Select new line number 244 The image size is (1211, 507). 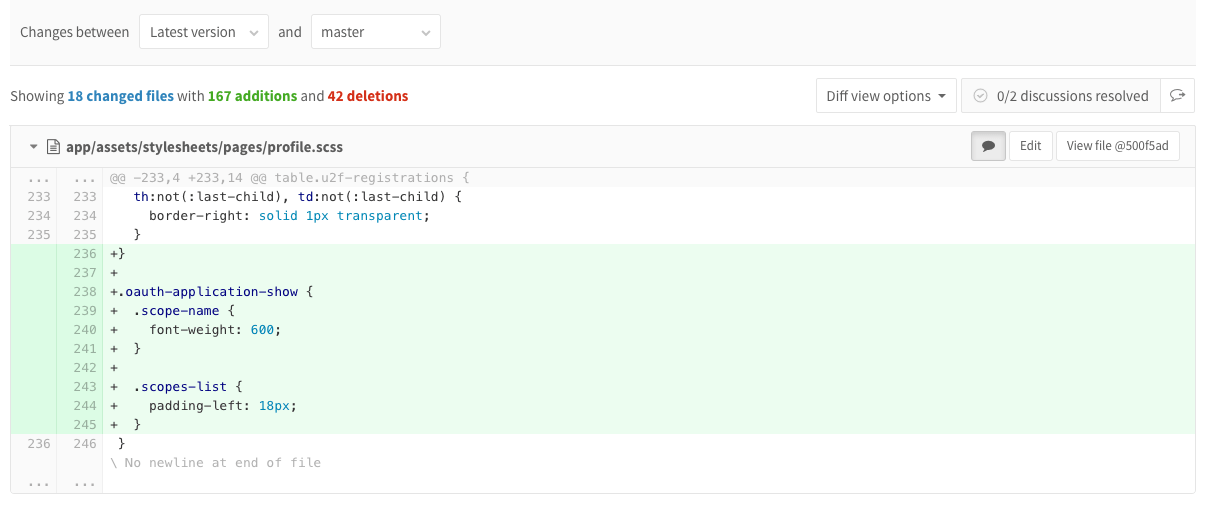[x=84, y=406]
